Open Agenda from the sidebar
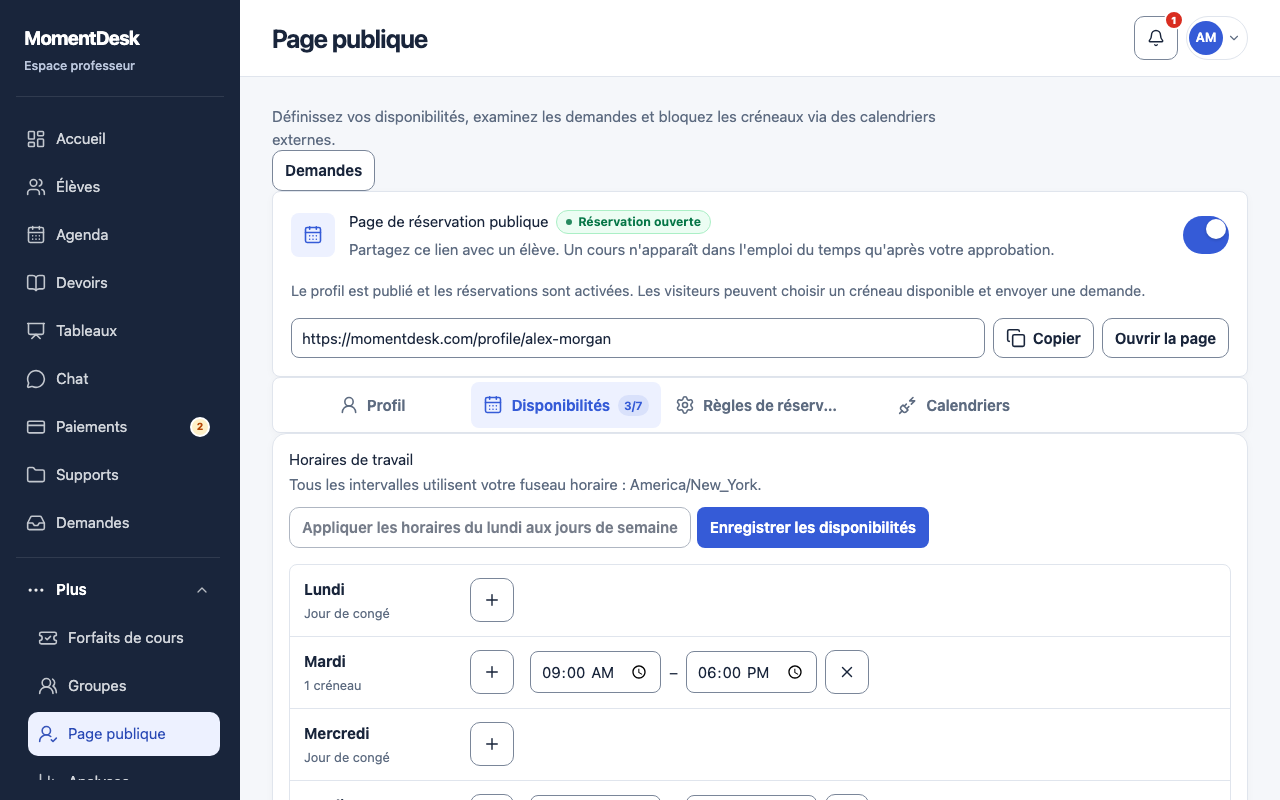Image resolution: width=1280 pixels, height=800 pixels. pos(120,235)
